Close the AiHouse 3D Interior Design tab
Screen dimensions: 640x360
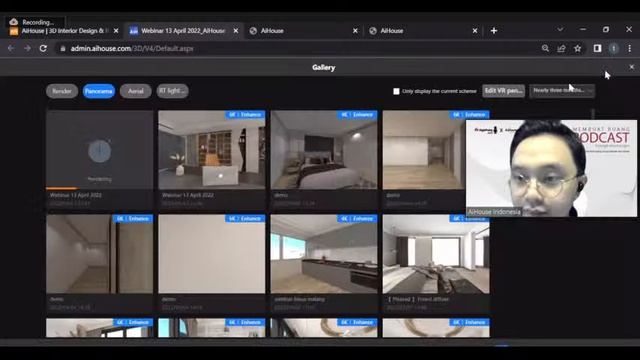[x=116, y=31]
